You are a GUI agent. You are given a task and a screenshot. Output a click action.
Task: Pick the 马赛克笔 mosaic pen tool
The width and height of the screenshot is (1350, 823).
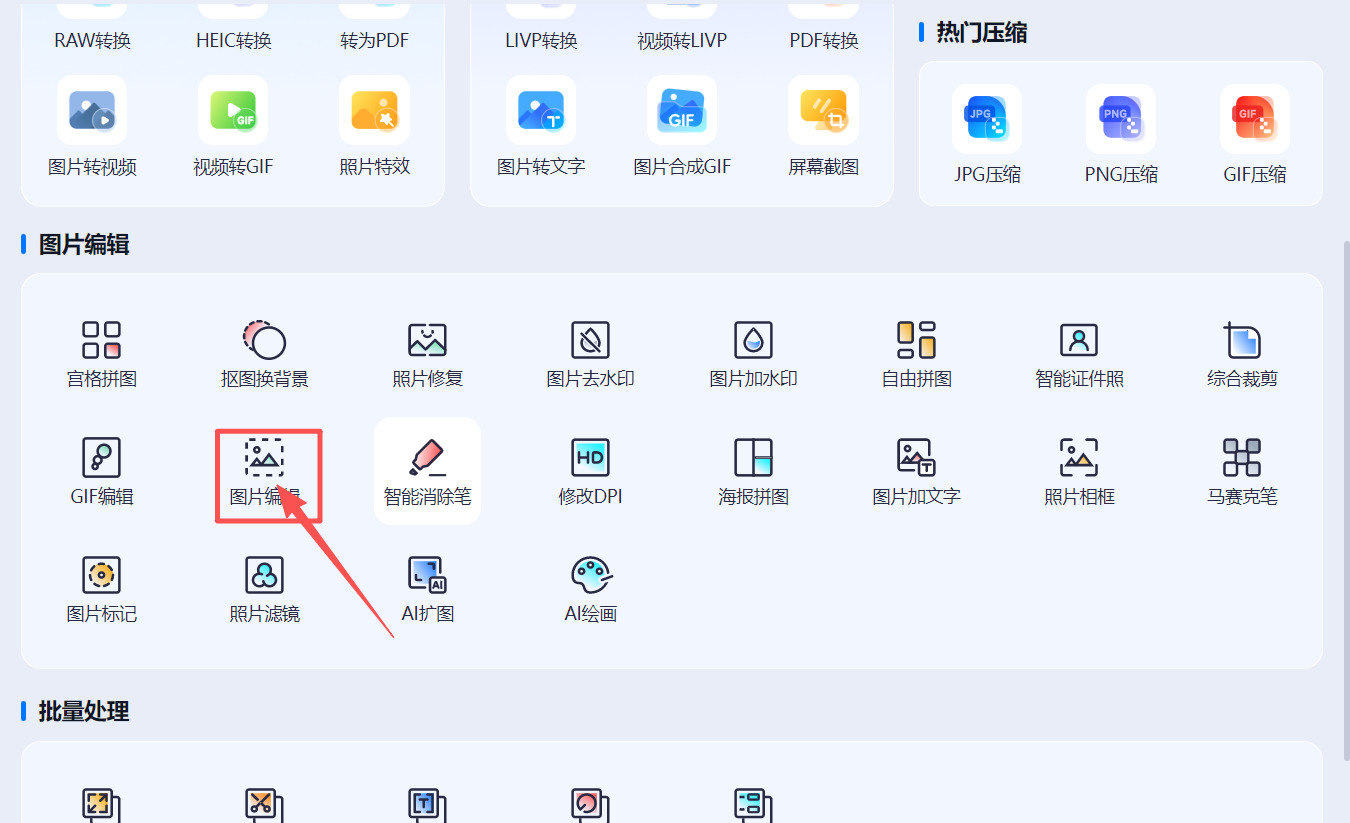click(x=1242, y=471)
